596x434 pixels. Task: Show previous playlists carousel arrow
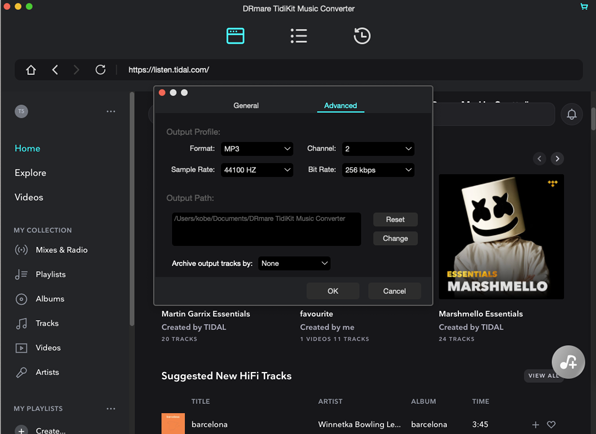[539, 158]
